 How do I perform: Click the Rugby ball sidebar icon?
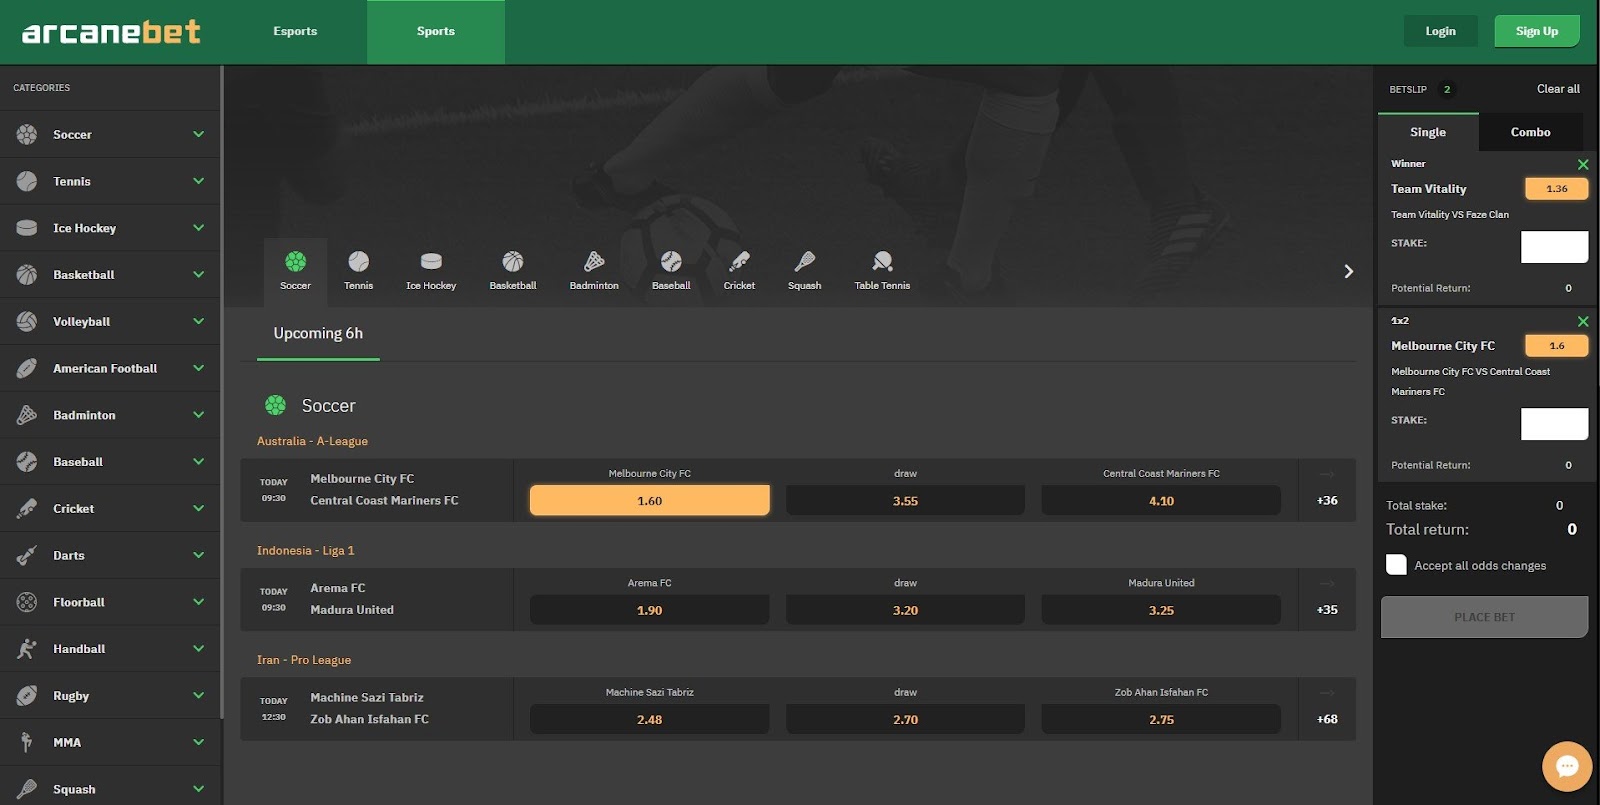pyautogui.click(x=27, y=695)
